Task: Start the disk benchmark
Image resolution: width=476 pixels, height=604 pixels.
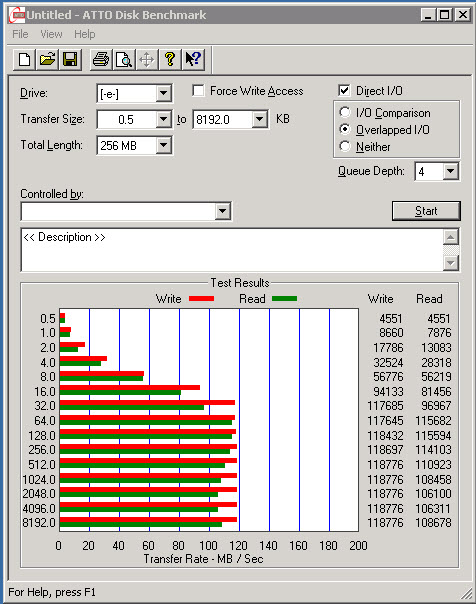Action: (x=426, y=211)
